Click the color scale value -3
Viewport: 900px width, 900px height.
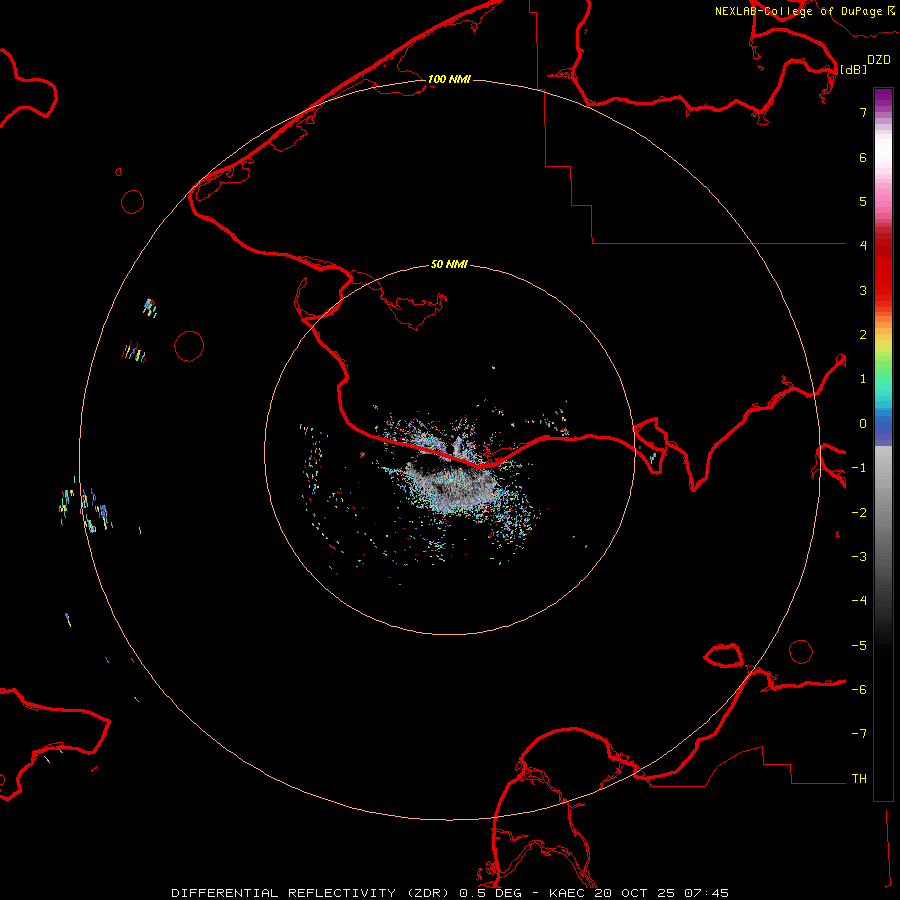(x=859, y=557)
